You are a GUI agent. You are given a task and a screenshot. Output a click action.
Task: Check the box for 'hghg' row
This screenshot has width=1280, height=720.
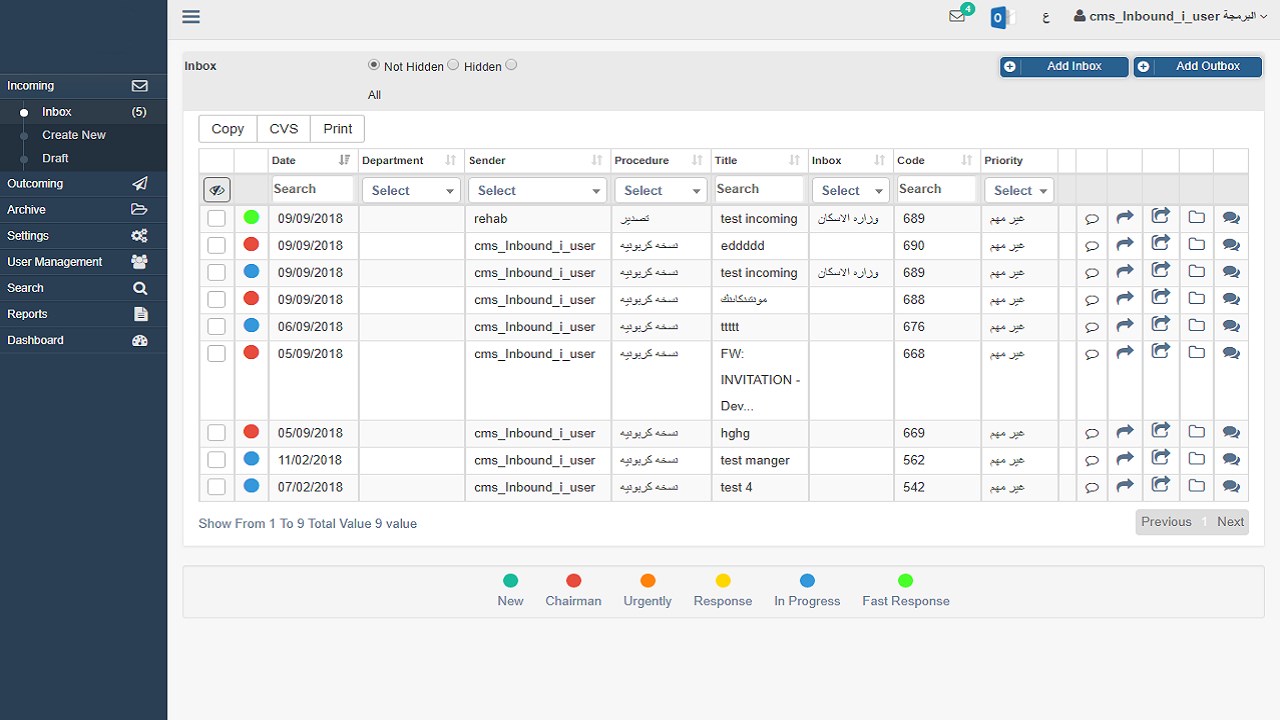216,433
